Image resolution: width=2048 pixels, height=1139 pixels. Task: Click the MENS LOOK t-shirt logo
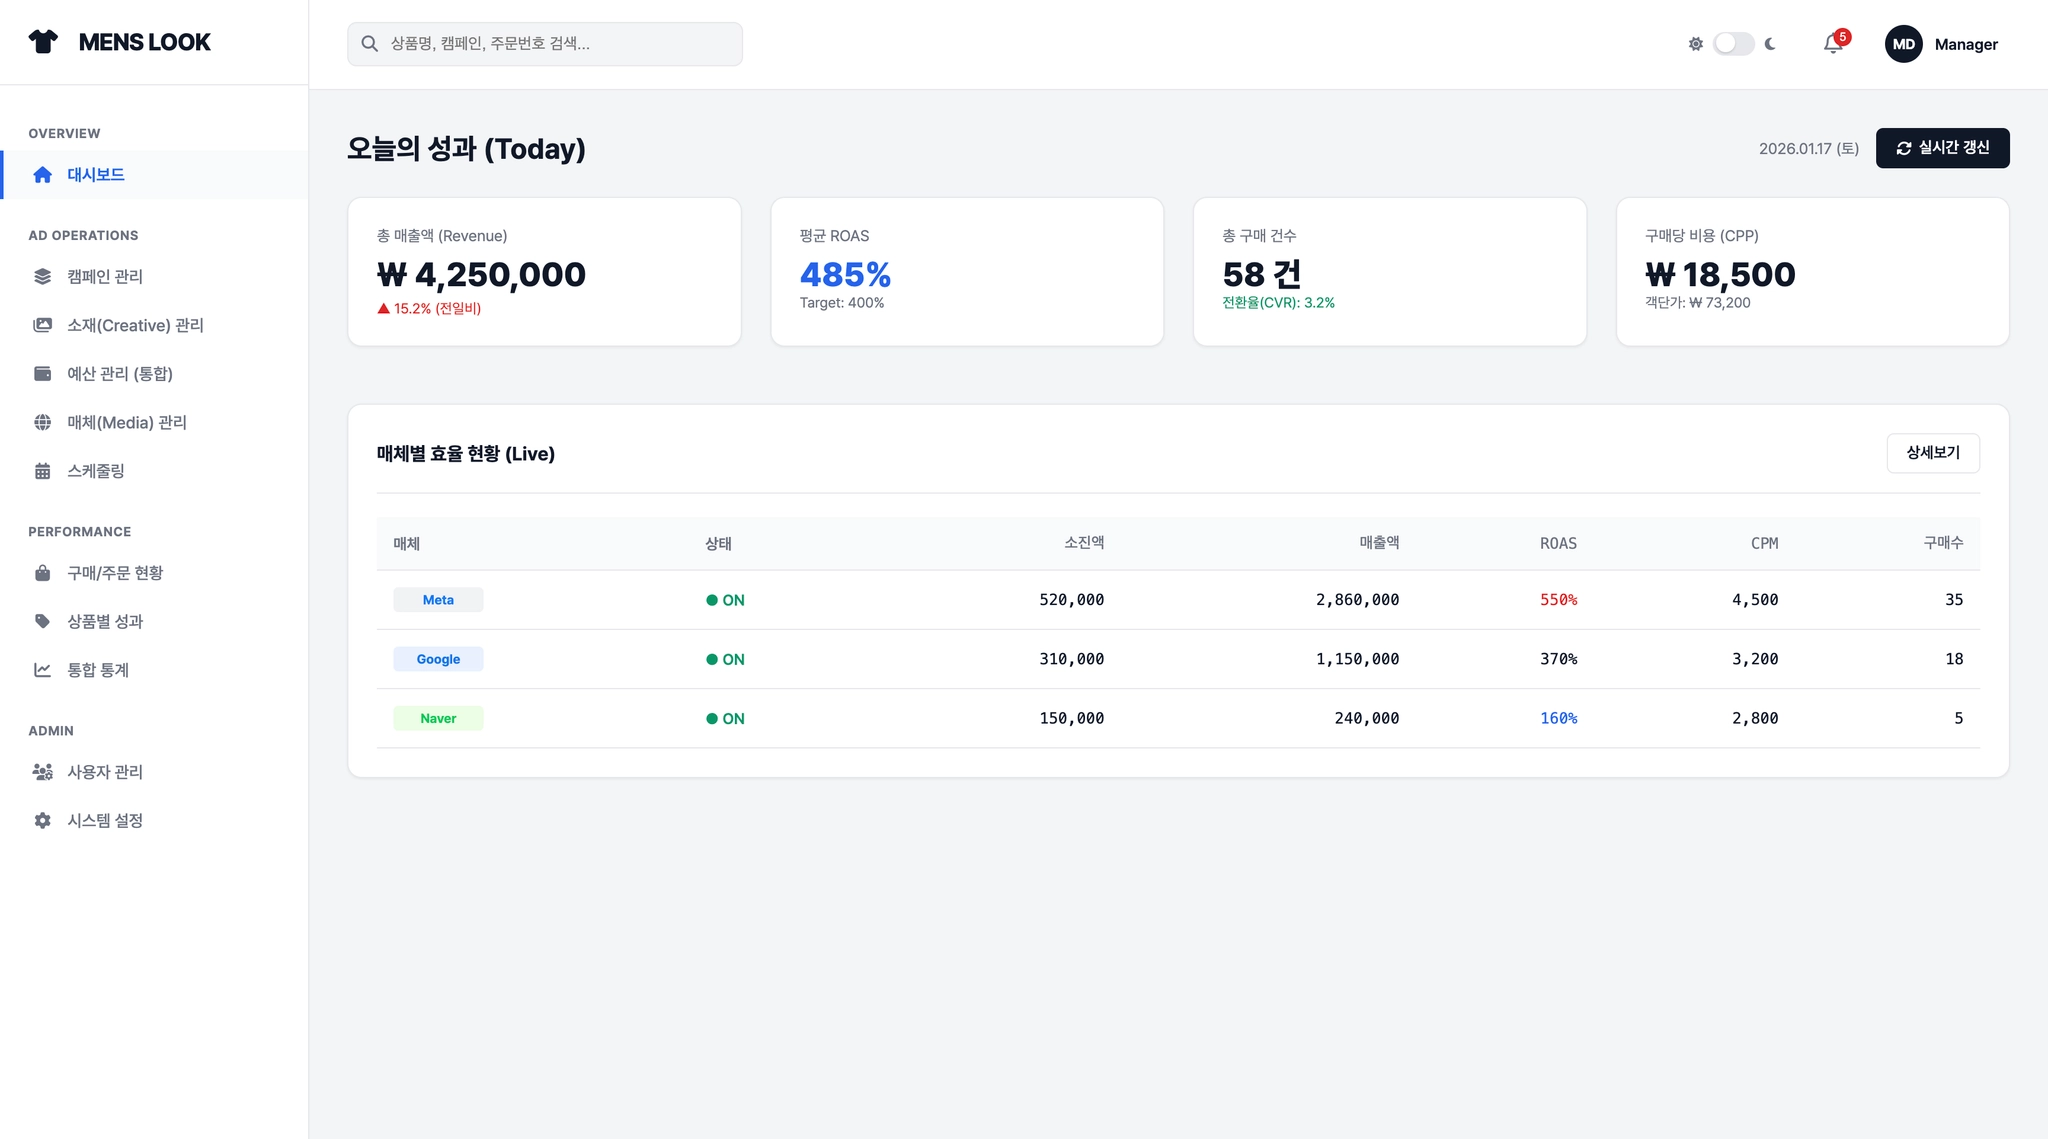pyautogui.click(x=43, y=42)
